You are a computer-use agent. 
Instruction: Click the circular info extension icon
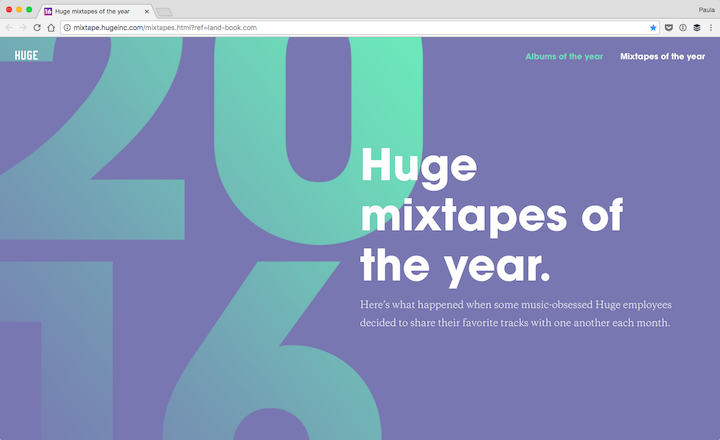pos(683,28)
